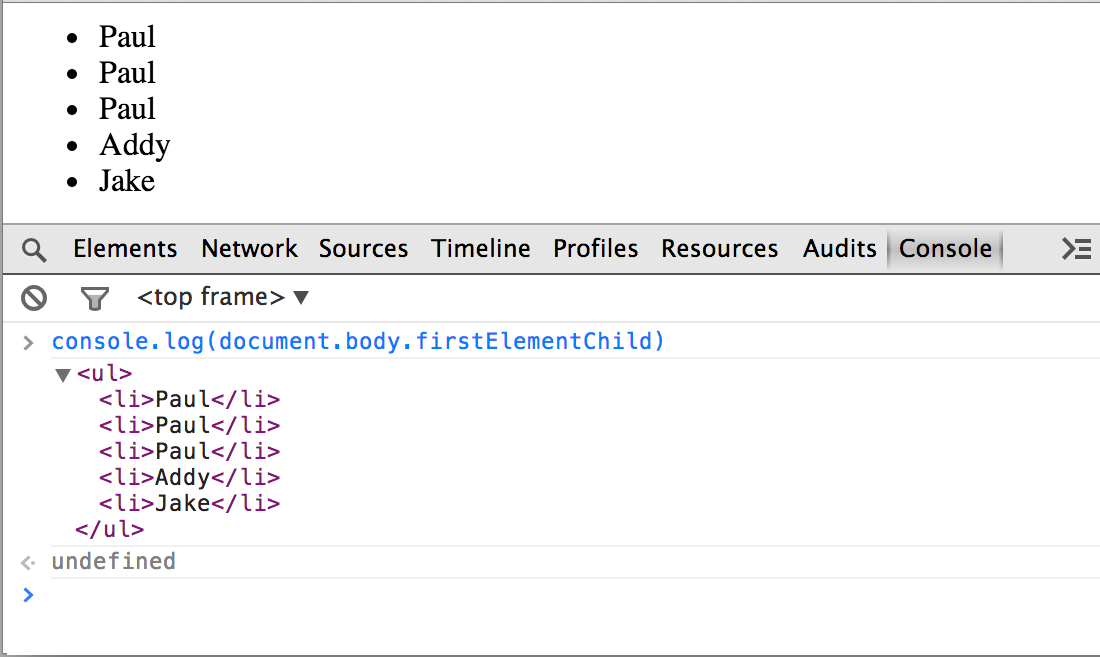Switch to the Resources tab
The height and width of the screenshot is (657, 1100).
click(x=719, y=249)
